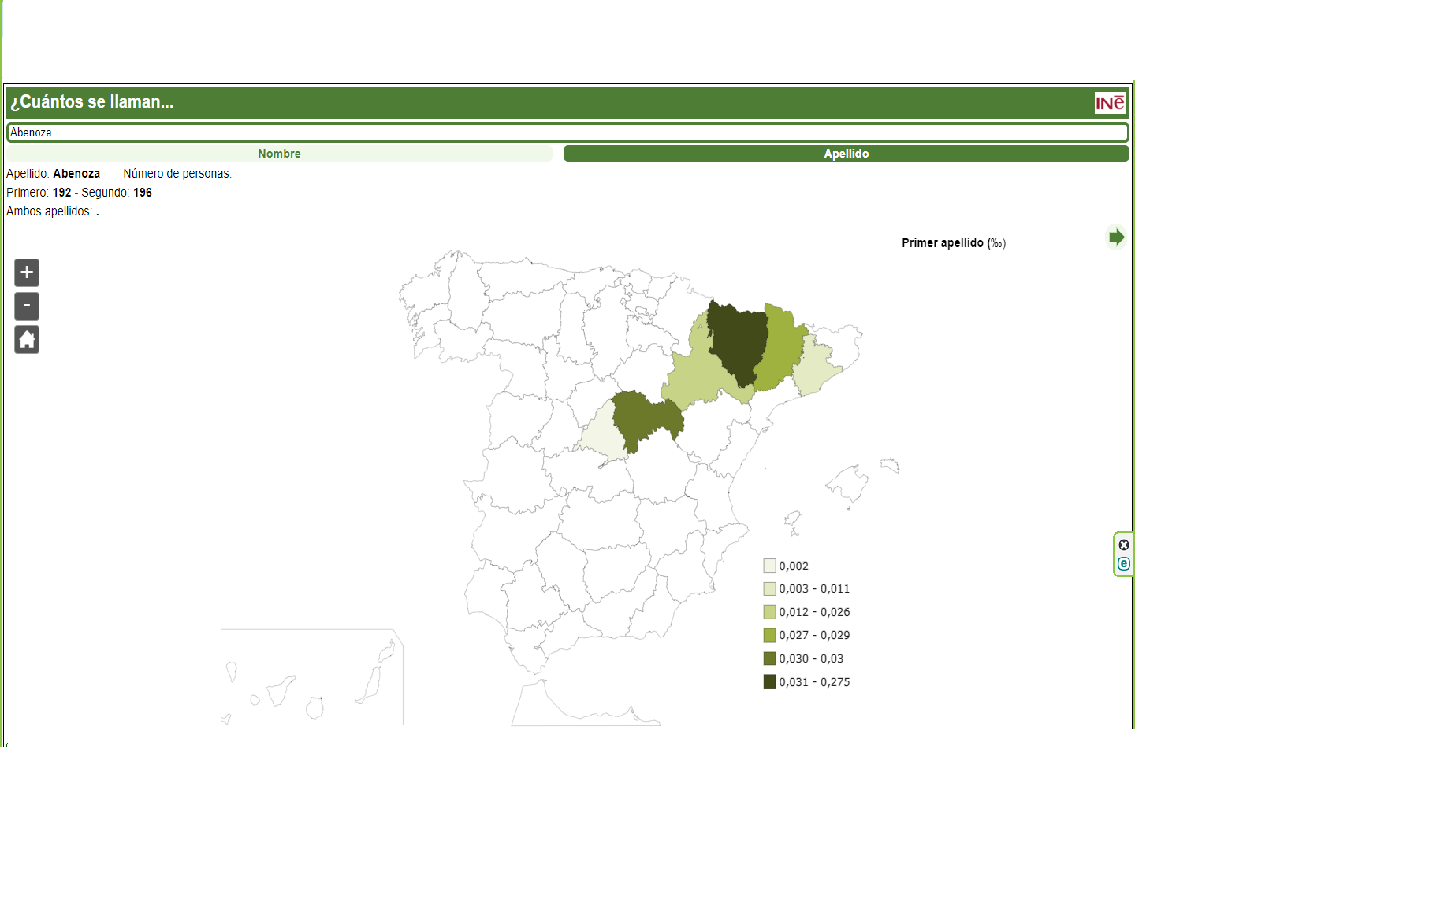Click legend swatch for 0,027 - 0,029
This screenshot has width=1440, height=900.
pyautogui.click(x=769, y=635)
